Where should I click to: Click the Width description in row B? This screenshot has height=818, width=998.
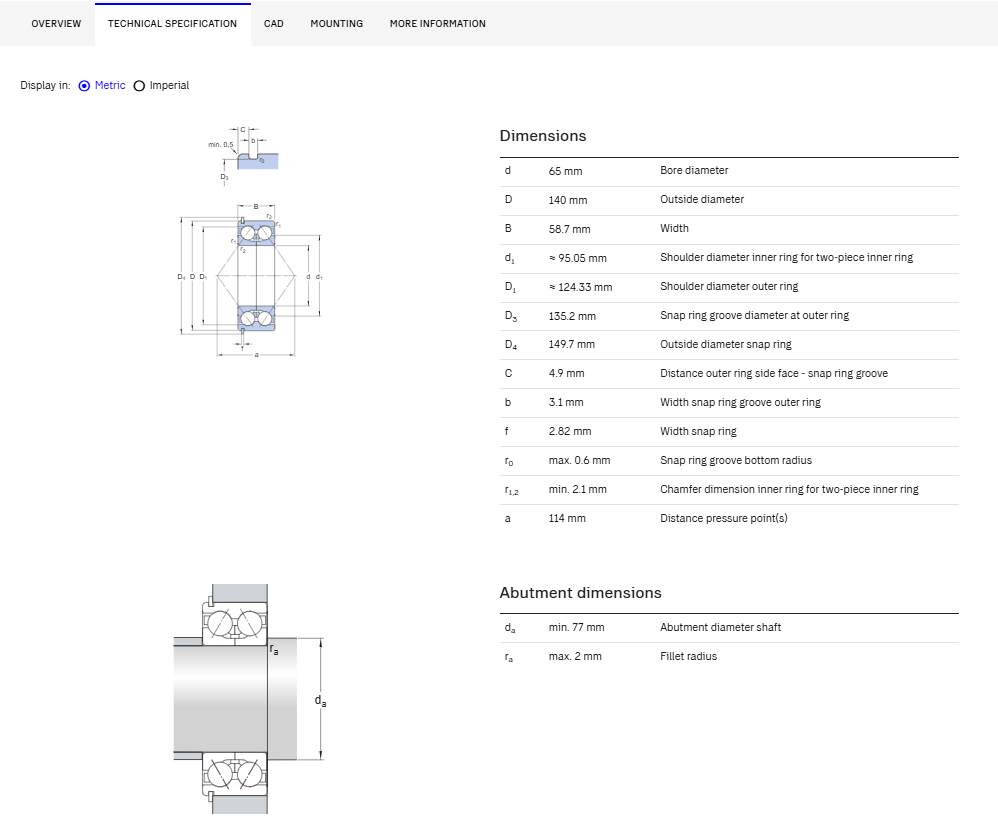click(x=674, y=229)
